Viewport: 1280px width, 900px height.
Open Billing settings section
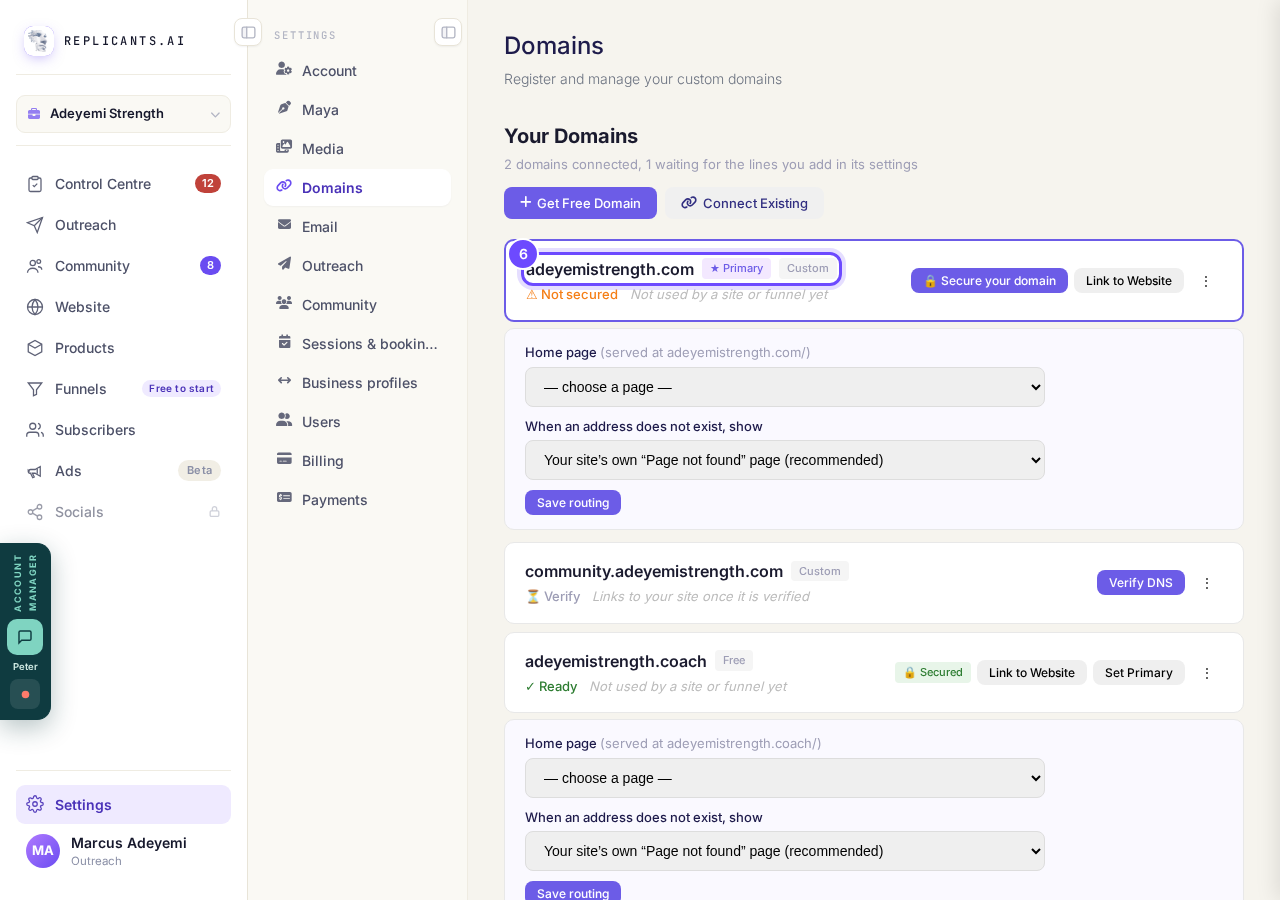357,461
